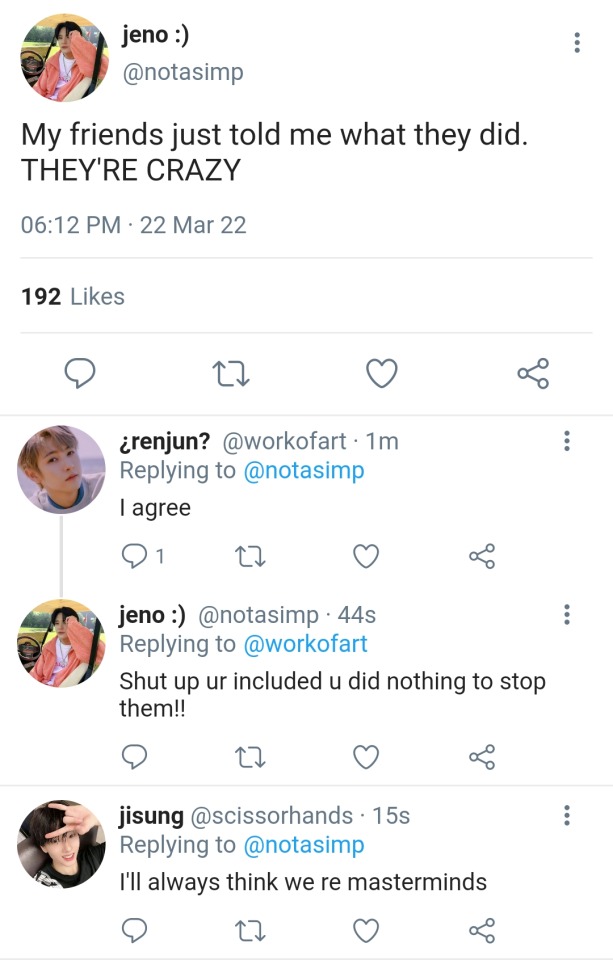Reply to jeno's main tweet
Image resolution: width=613 pixels, height=960 pixels.
(x=80, y=374)
